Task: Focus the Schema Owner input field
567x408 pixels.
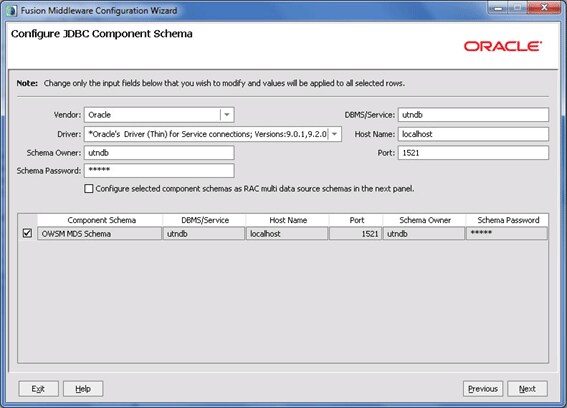Action: coord(159,153)
